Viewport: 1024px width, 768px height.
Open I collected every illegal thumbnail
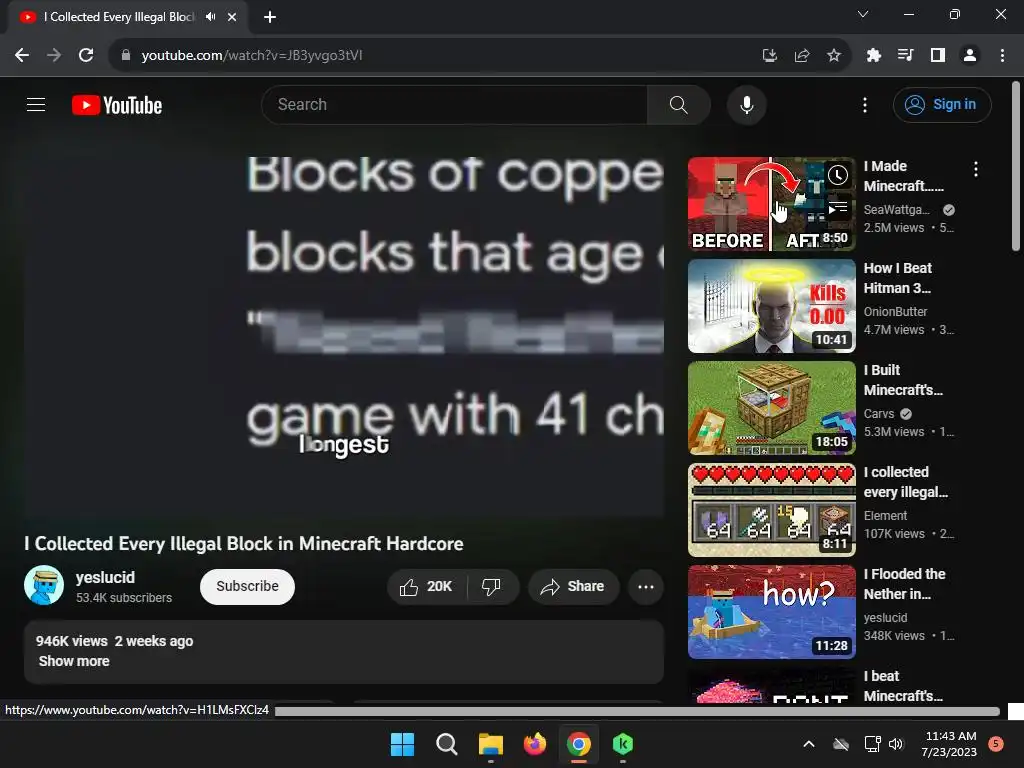pos(771,509)
